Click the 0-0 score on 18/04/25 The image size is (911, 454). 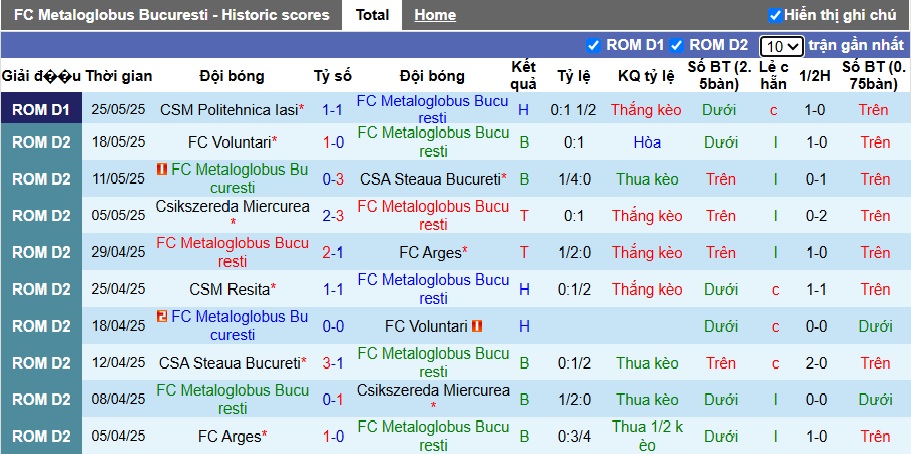tap(333, 327)
